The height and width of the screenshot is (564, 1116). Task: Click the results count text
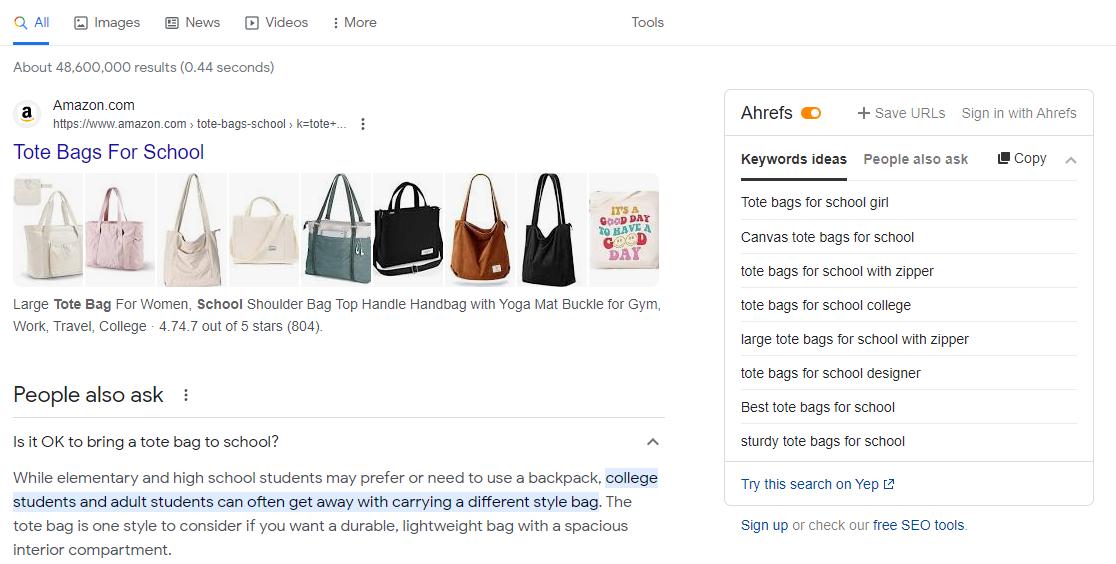click(144, 68)
